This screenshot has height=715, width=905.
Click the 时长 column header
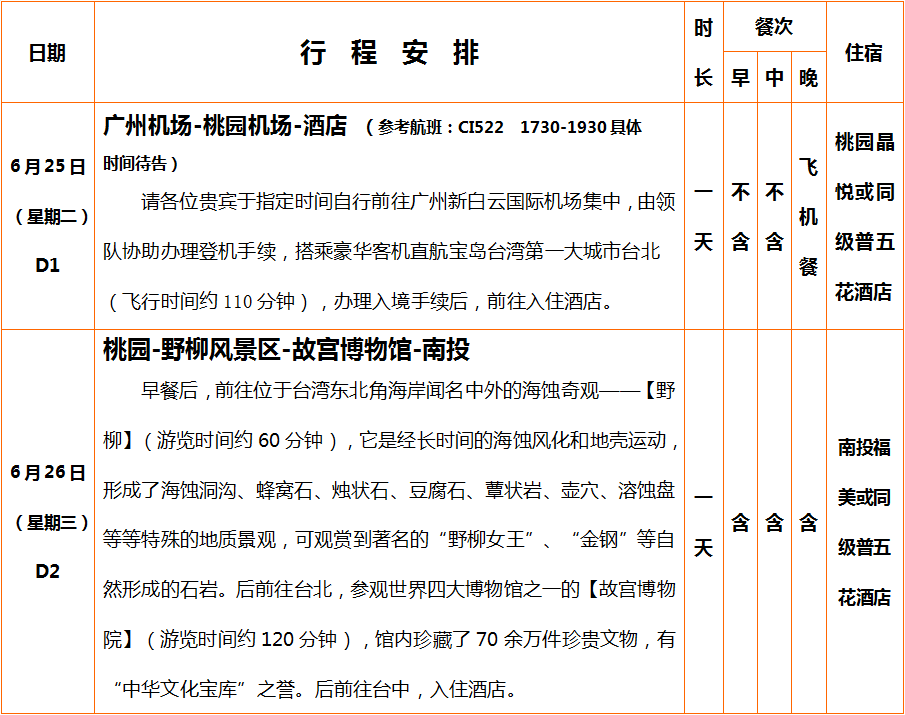point(704,53)
